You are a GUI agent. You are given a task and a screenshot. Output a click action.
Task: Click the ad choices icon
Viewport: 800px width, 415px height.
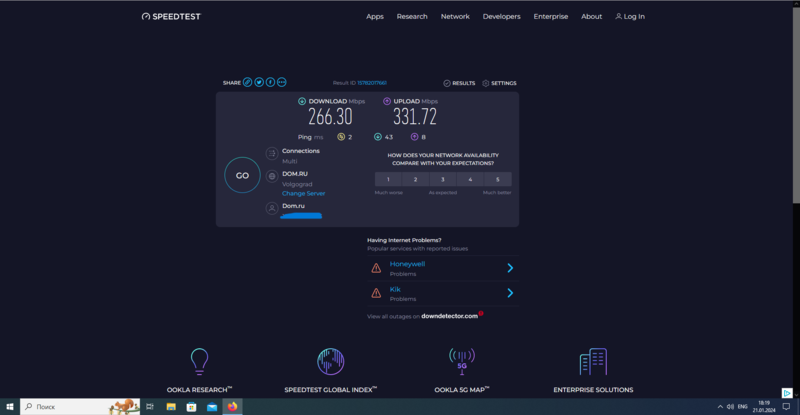(787, 393)
